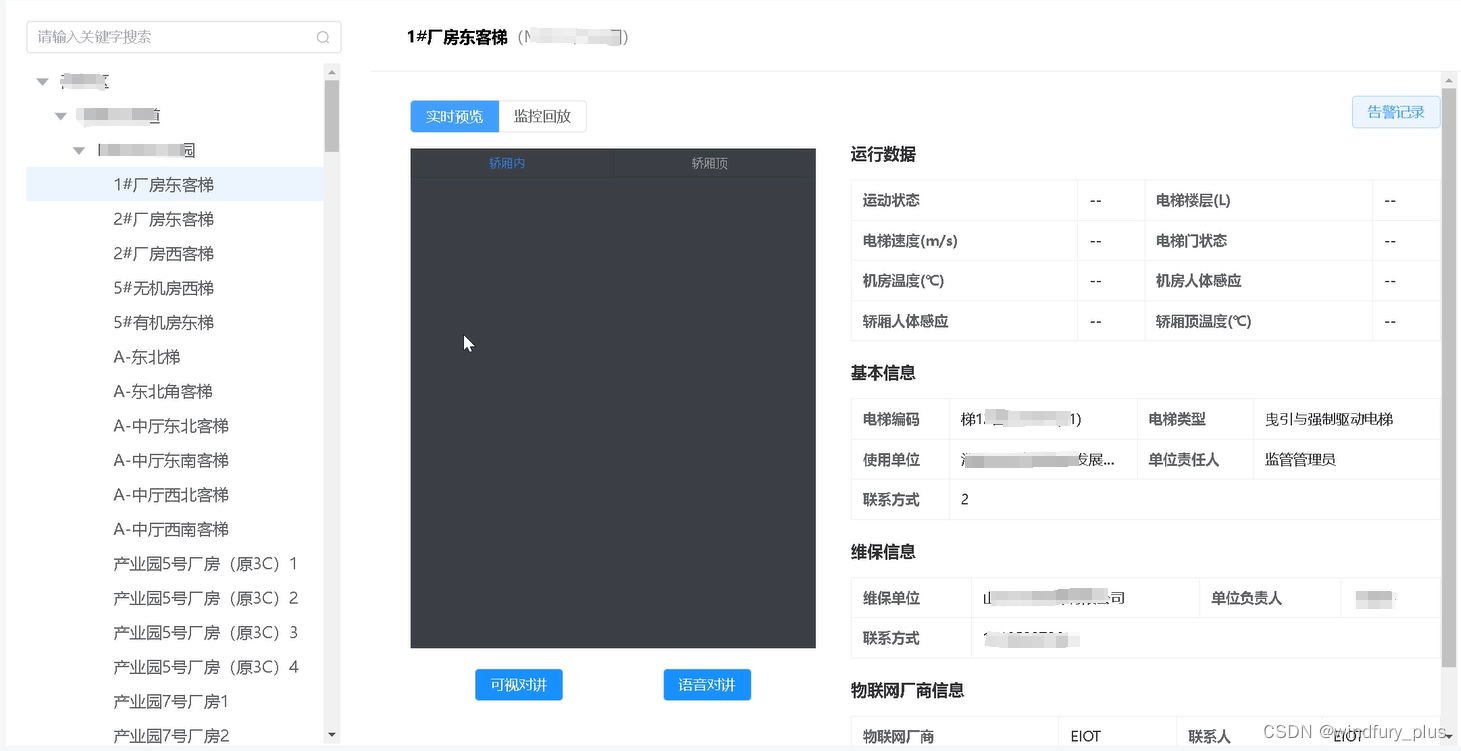
Task: Collapse the top-level tree node arrow
Action: (x=42, y=82)
